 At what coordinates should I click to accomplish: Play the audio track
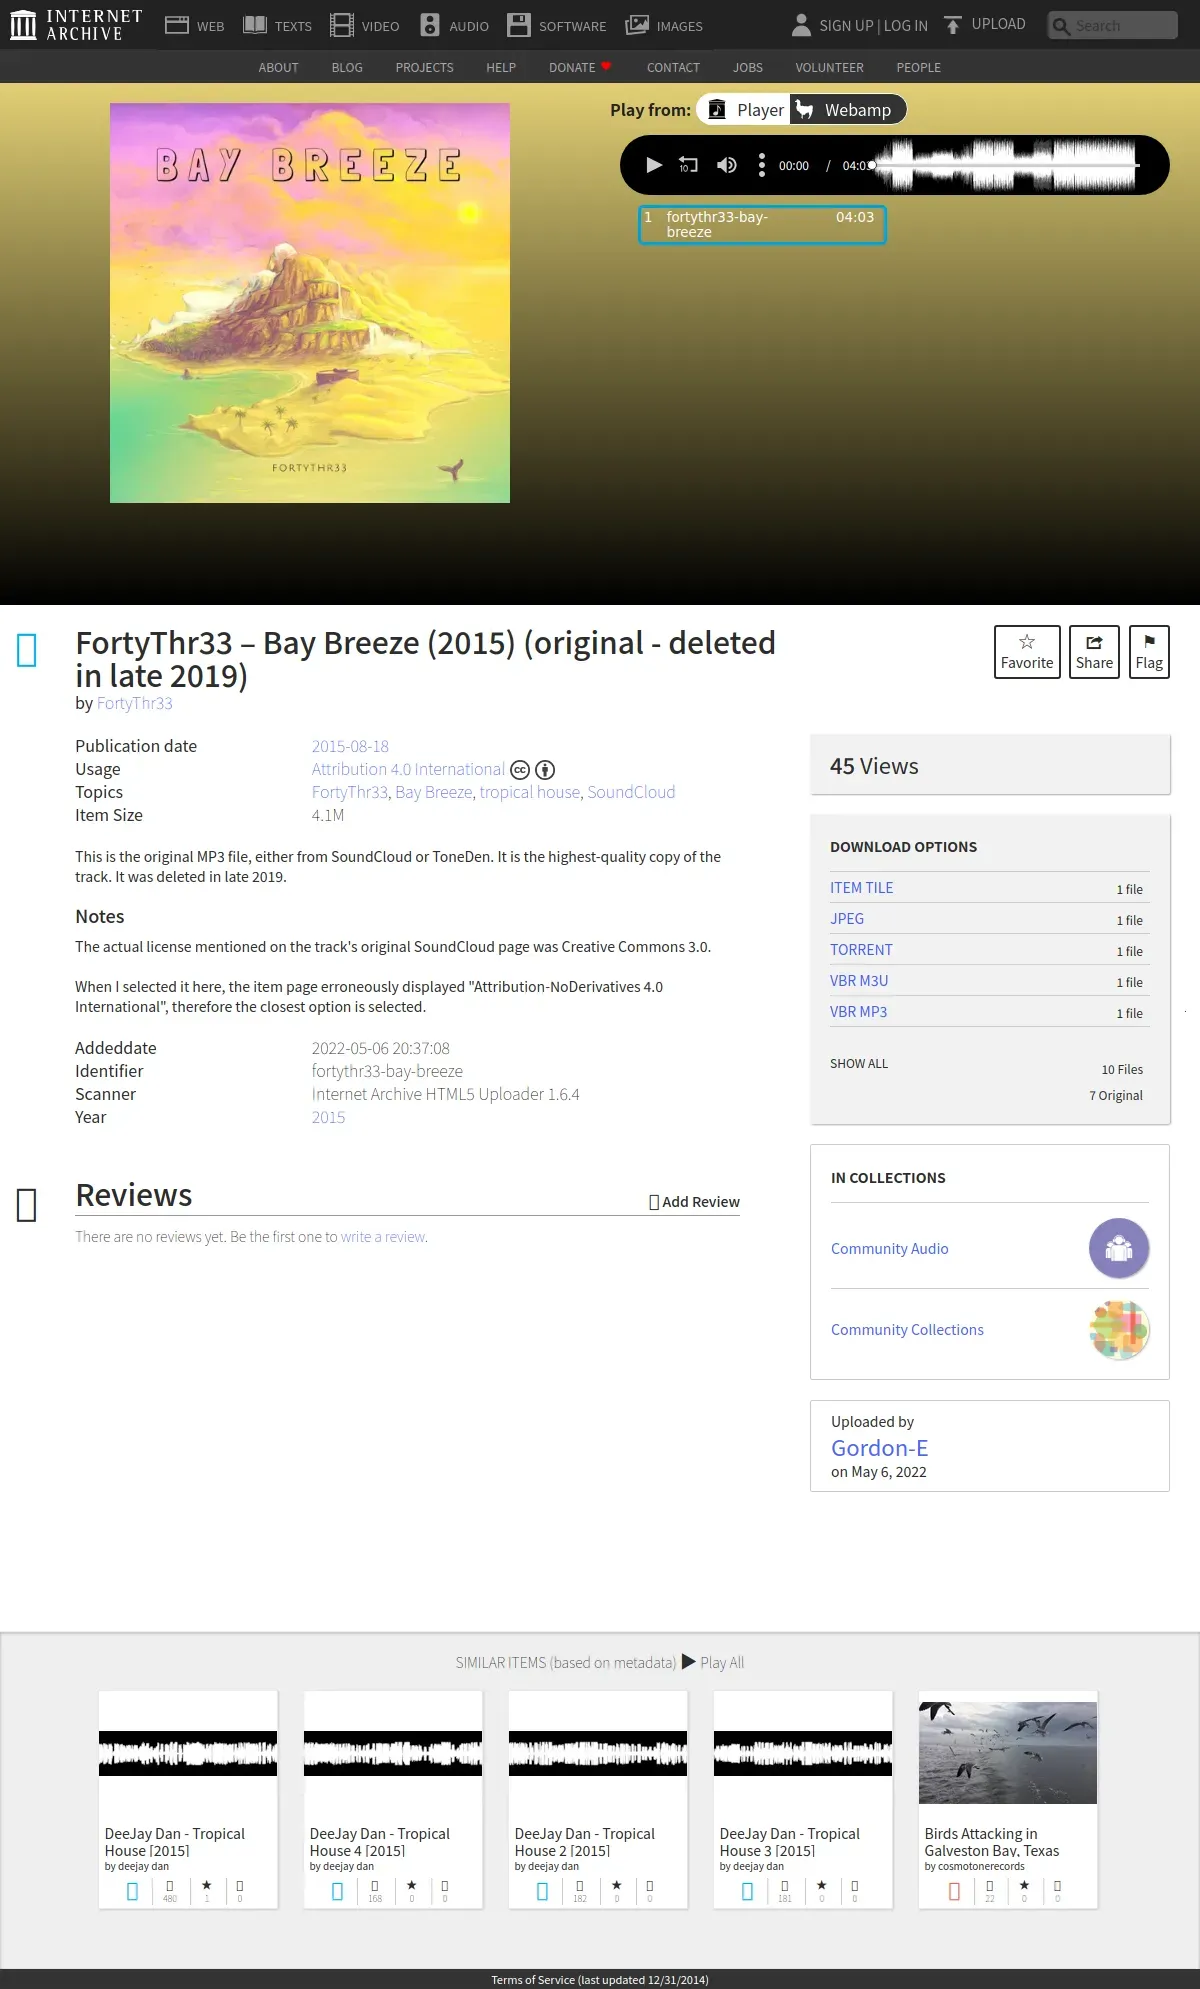pos(654,165)
